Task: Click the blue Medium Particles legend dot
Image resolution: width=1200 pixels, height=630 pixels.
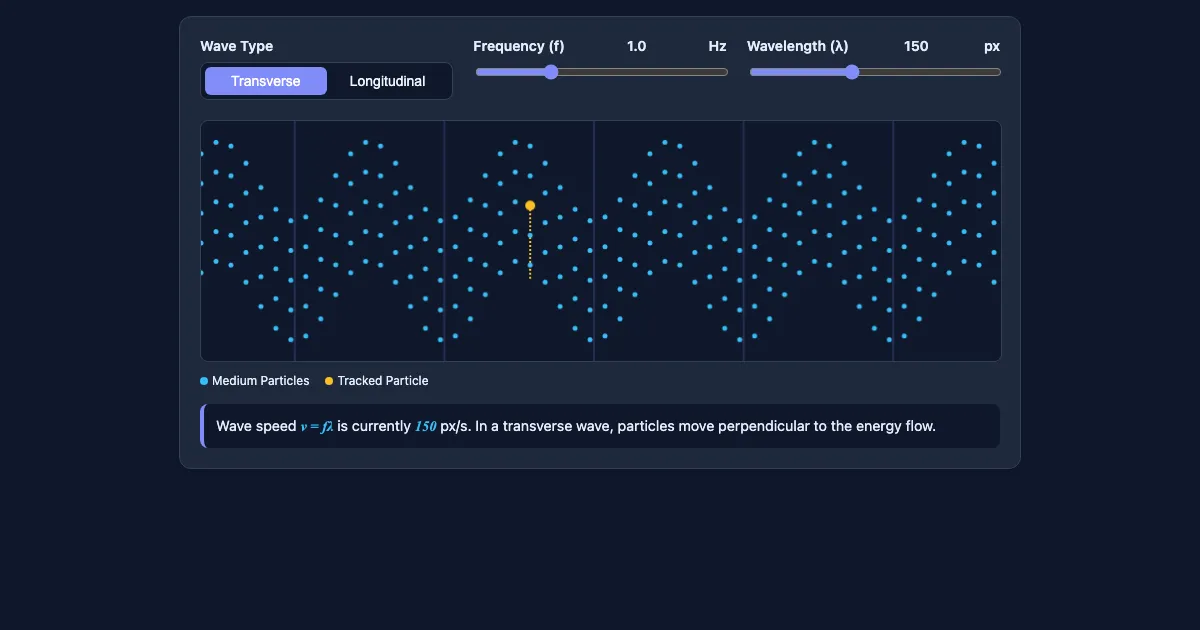Action: (204, 381)
